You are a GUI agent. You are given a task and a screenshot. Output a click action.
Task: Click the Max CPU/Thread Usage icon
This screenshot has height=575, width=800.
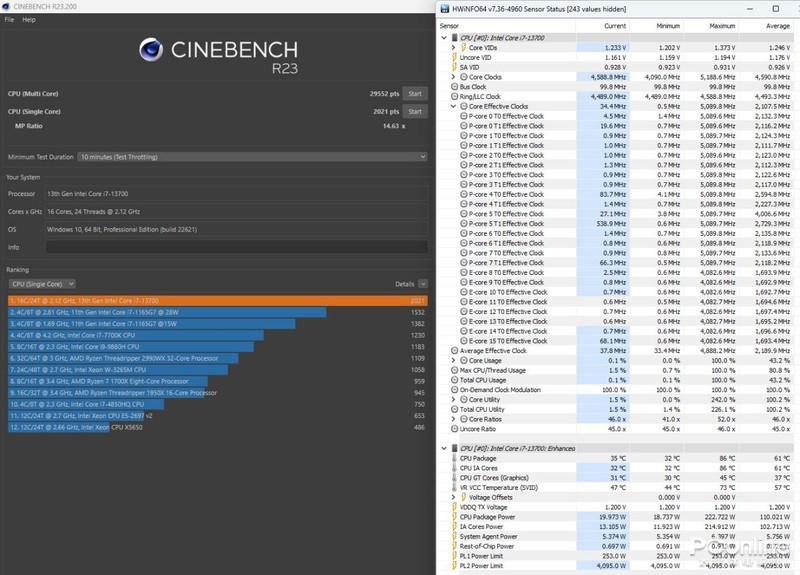point(455,370)
